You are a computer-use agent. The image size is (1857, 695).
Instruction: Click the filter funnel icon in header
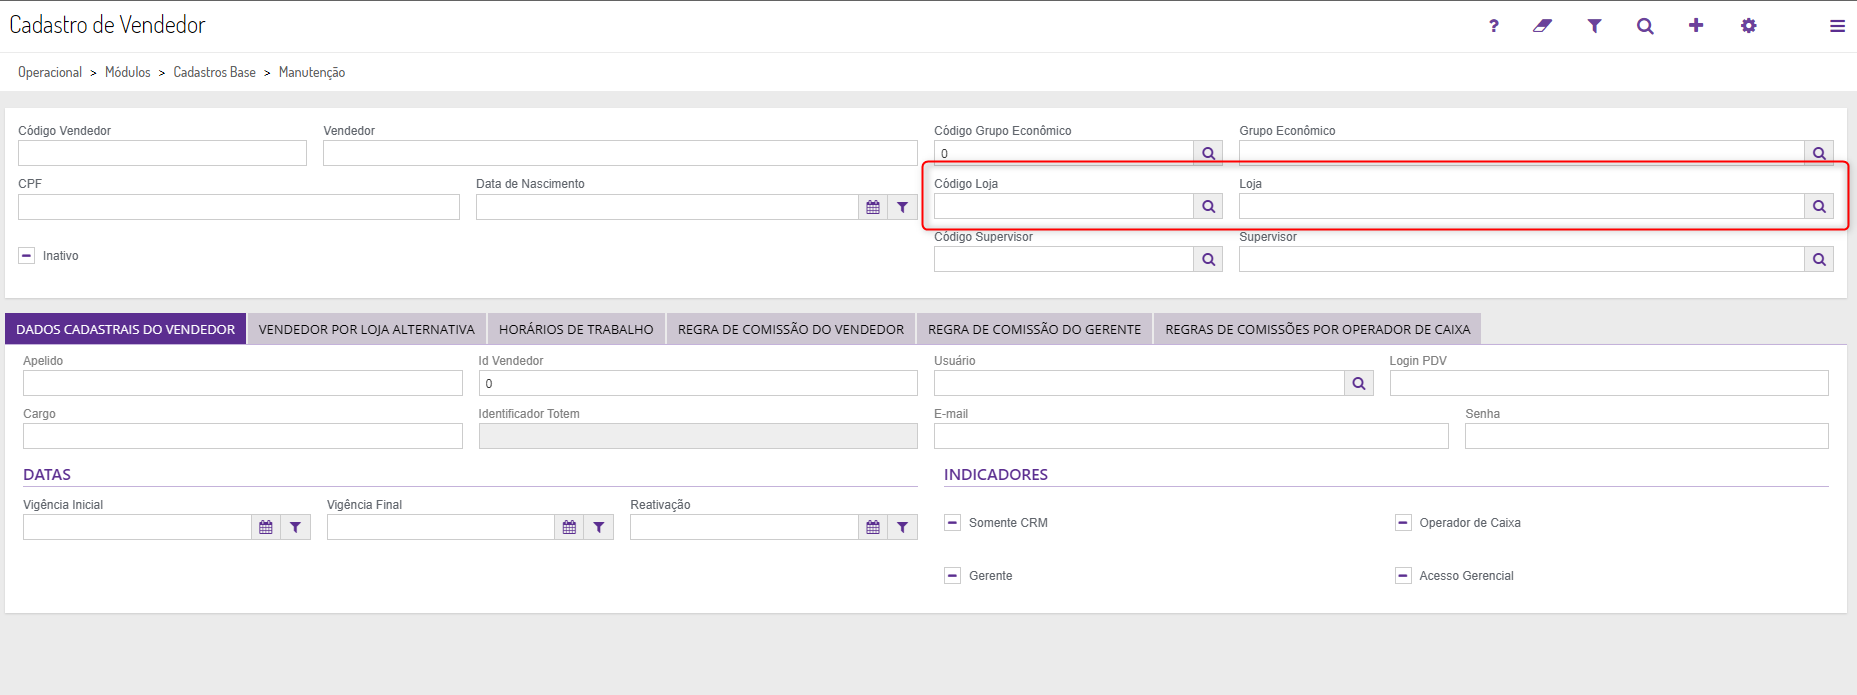[1594, 26]
